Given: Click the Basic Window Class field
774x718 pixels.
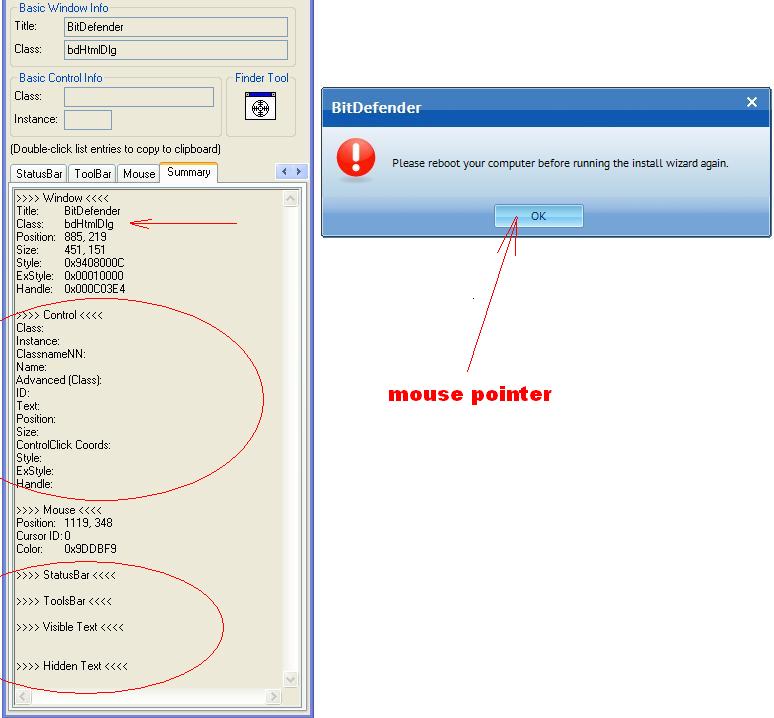Looking at the screenshot, I should click(x=176, y=50).
